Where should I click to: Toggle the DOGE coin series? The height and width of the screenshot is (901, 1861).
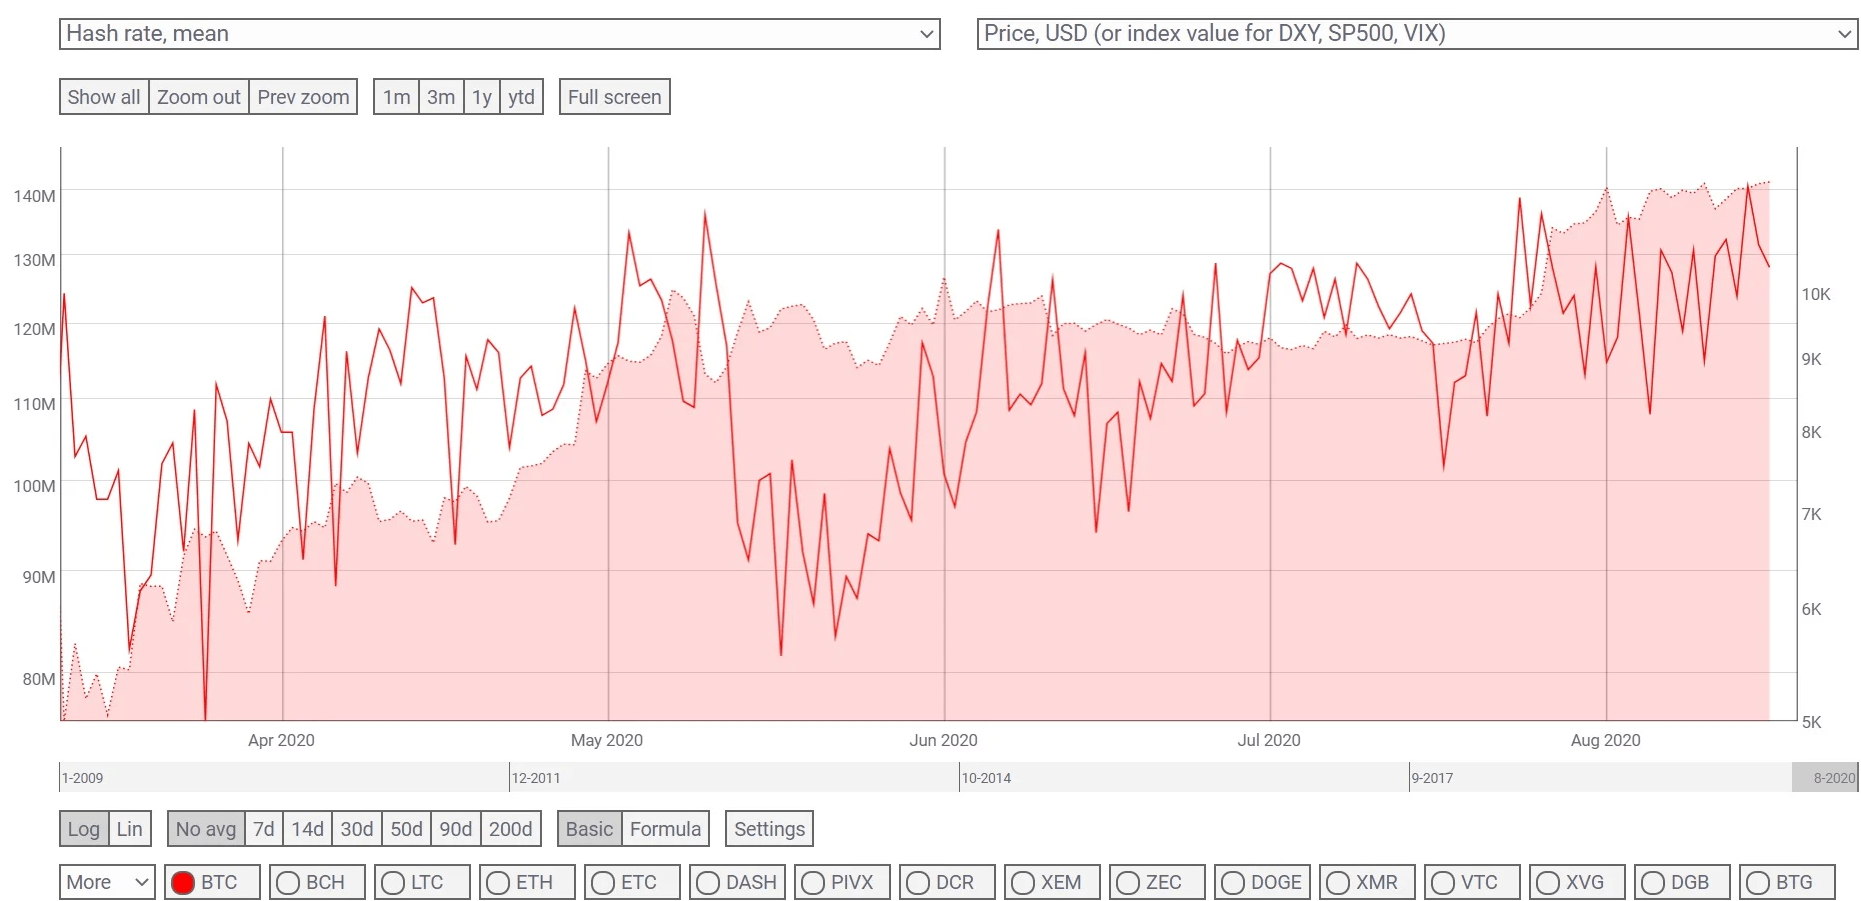click(1263, 882)
